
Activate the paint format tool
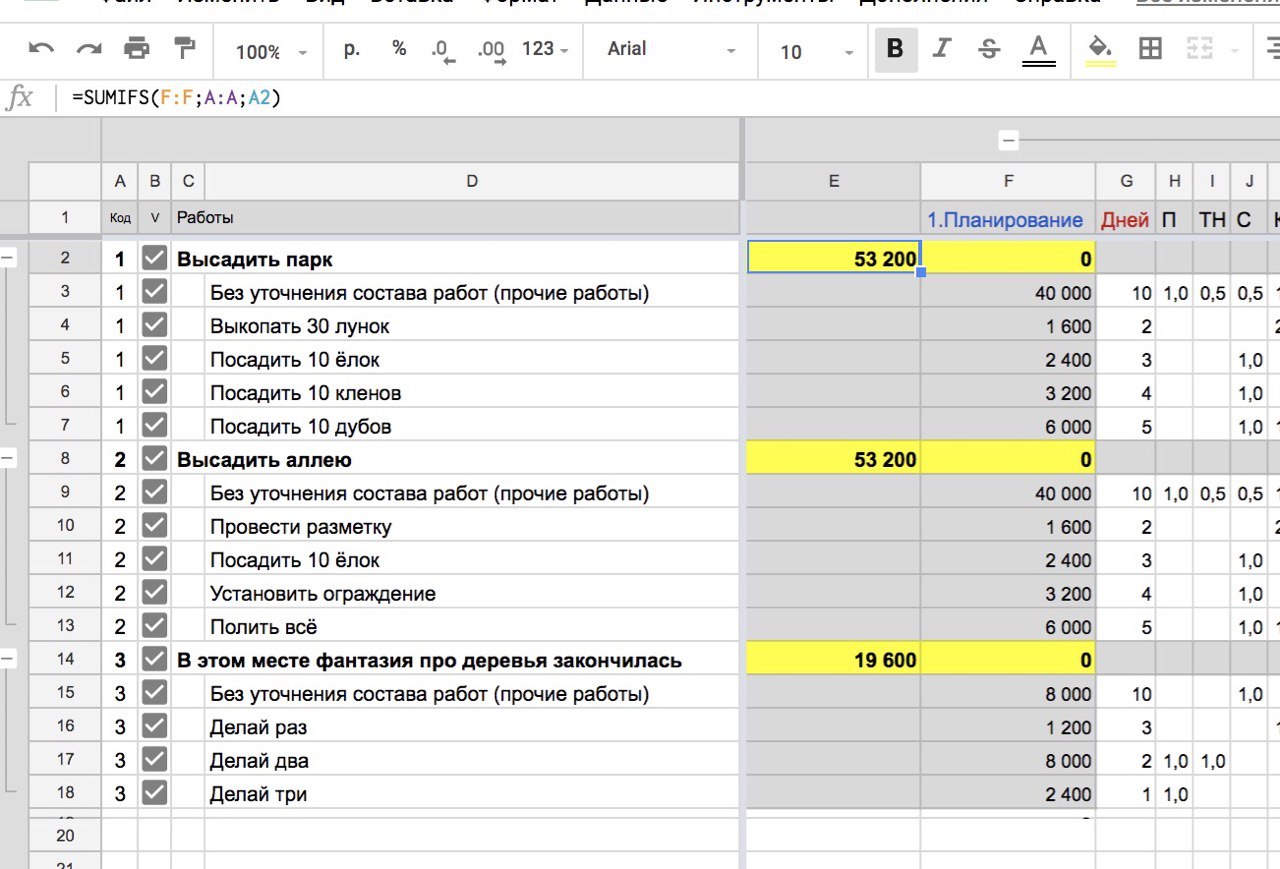(185, 49)
